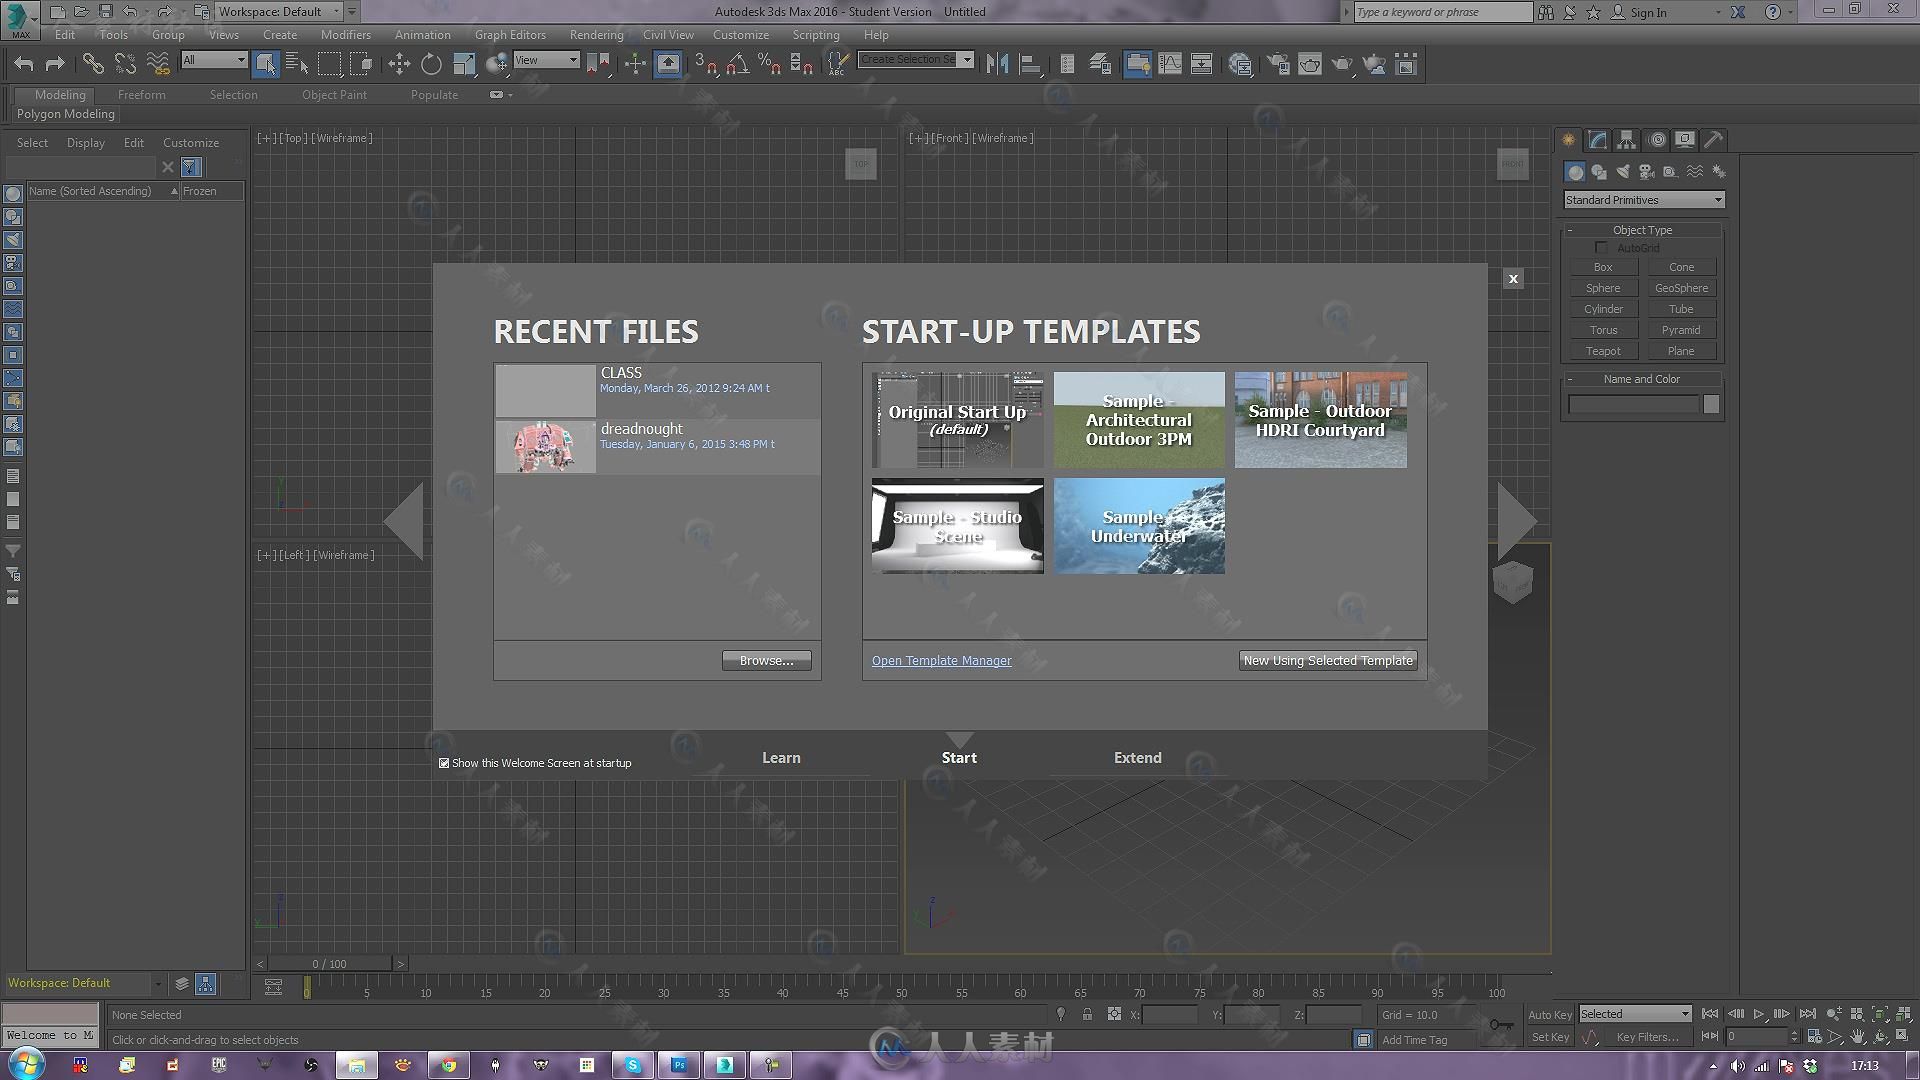Select dreadnought recent file thumbnail

pyautogui.click(x=545, y=443)
